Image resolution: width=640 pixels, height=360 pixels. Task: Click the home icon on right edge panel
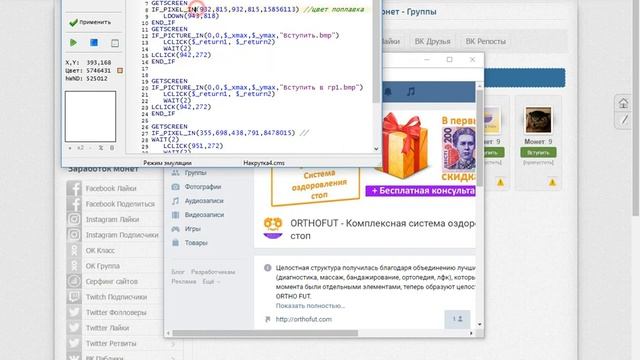[623, 103]
